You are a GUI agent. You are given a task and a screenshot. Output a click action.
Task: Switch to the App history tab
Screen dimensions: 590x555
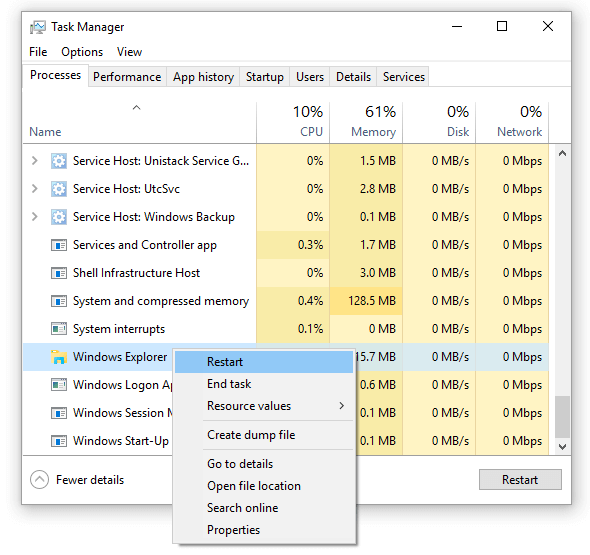(203, 77)
